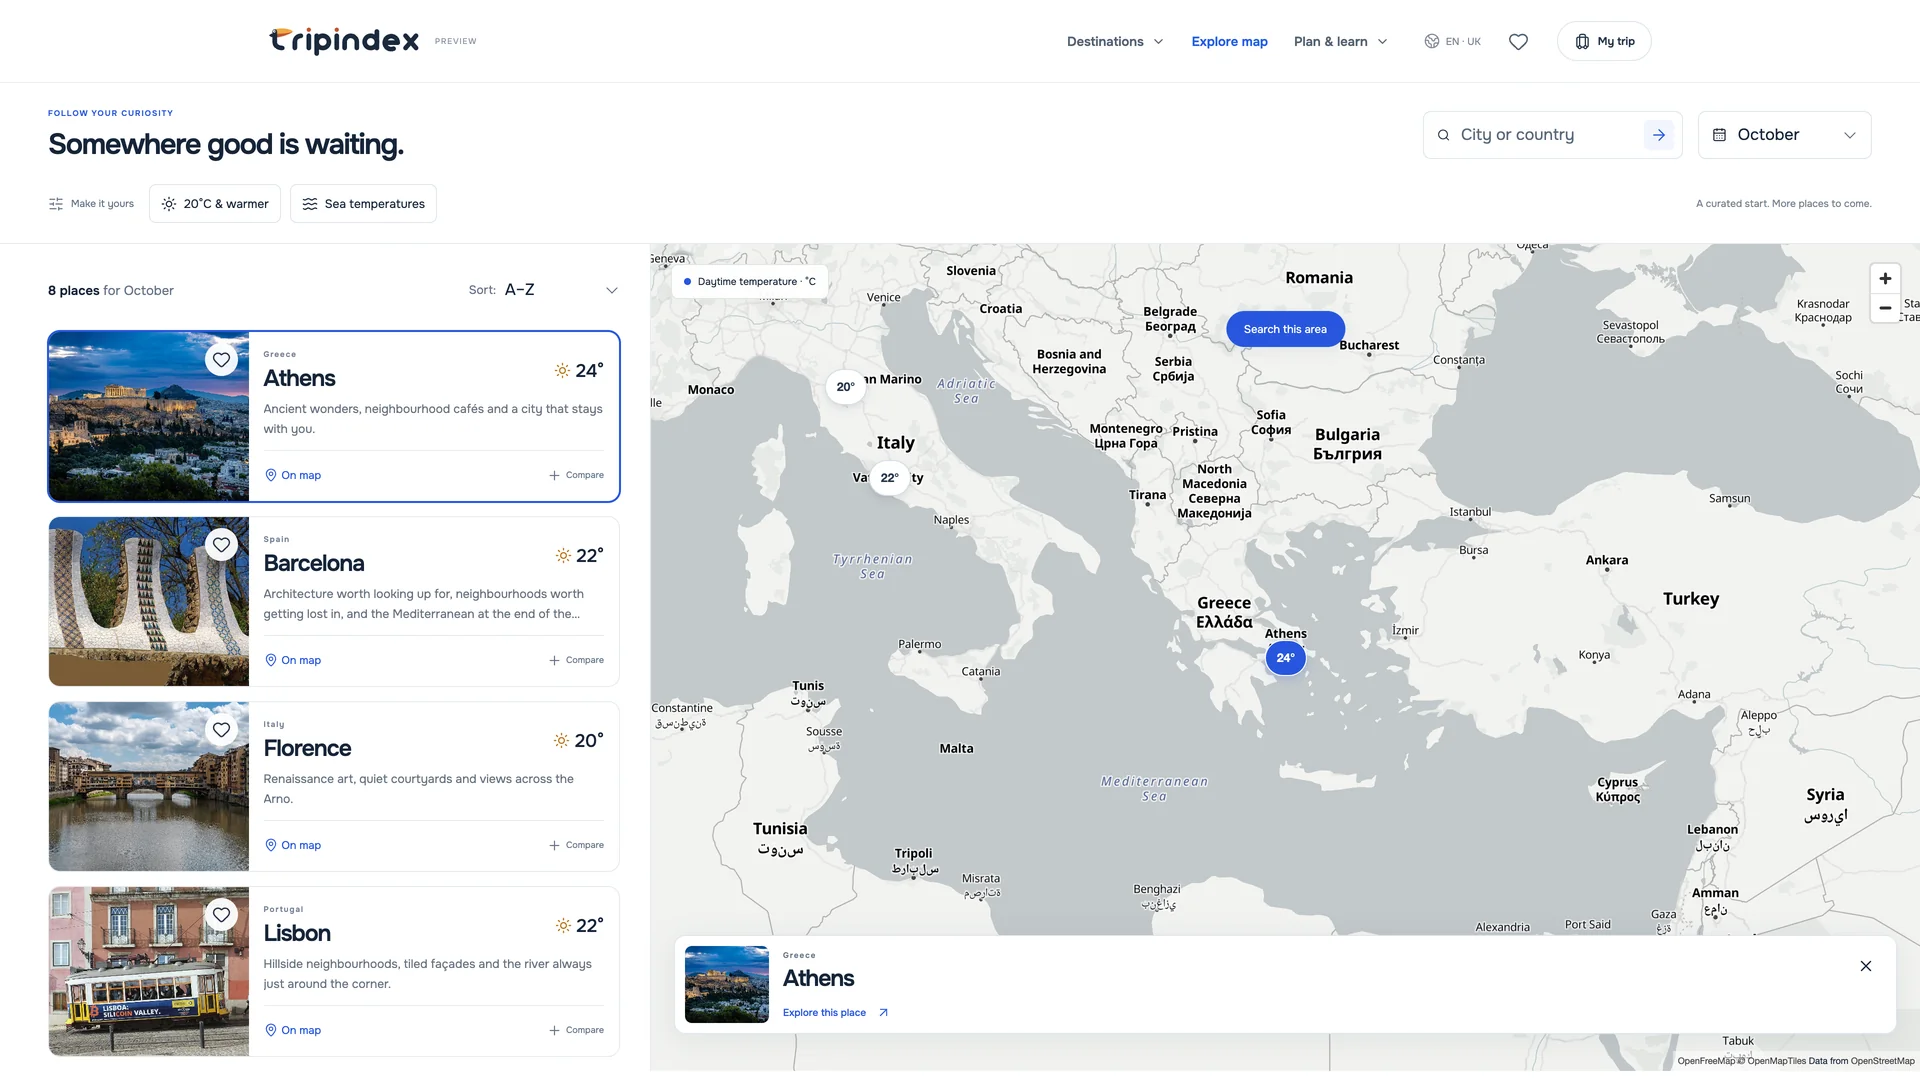Open My trip
The width and height of the screenshot is (1920, 1080).
click(1604, 42)
